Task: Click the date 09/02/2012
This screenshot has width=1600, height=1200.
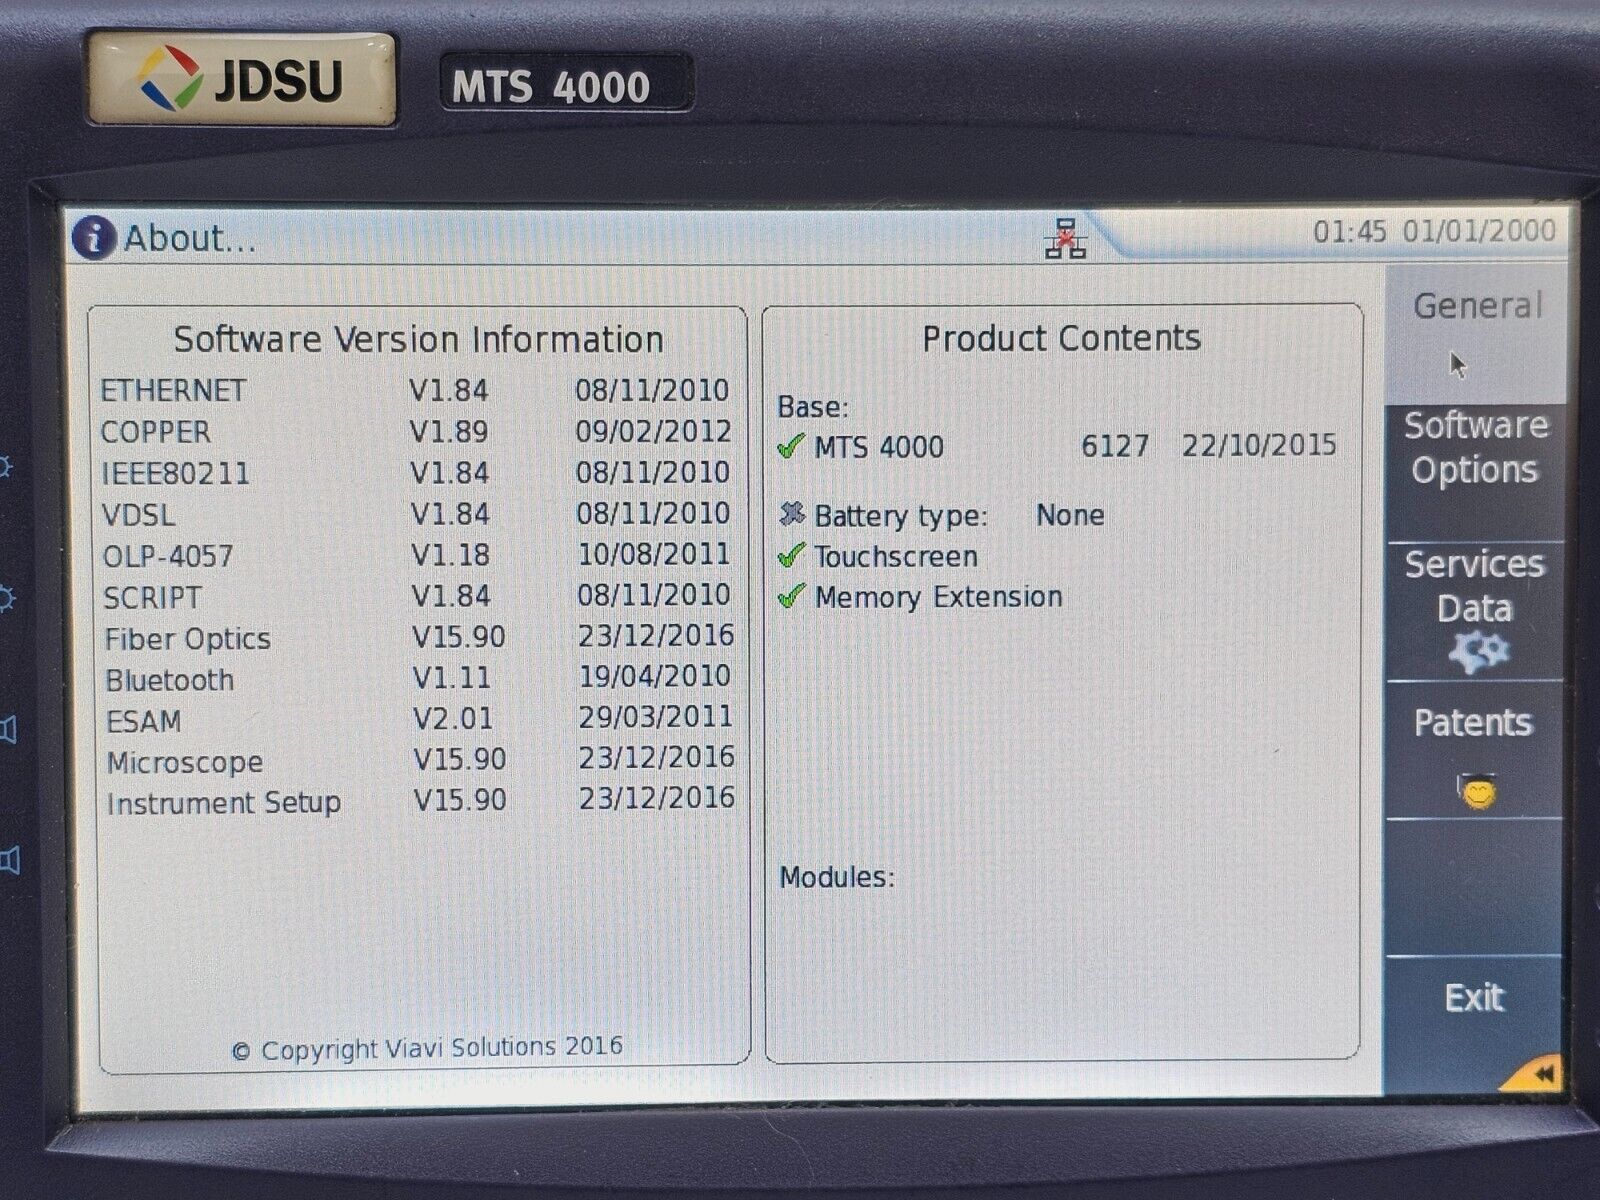Action: [653, 431]
